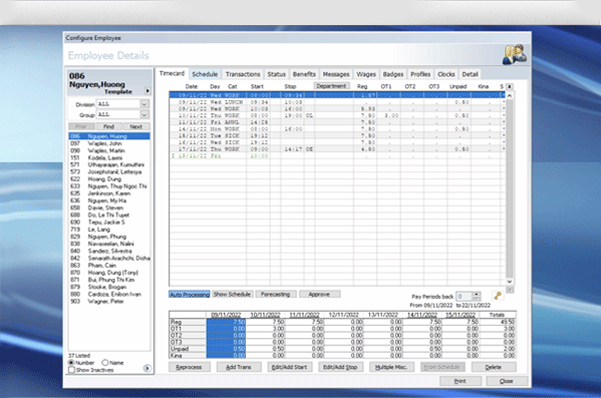
Task: Select the green 18/11/22 Fri timecard row
Action: click(x=337, y=156)
